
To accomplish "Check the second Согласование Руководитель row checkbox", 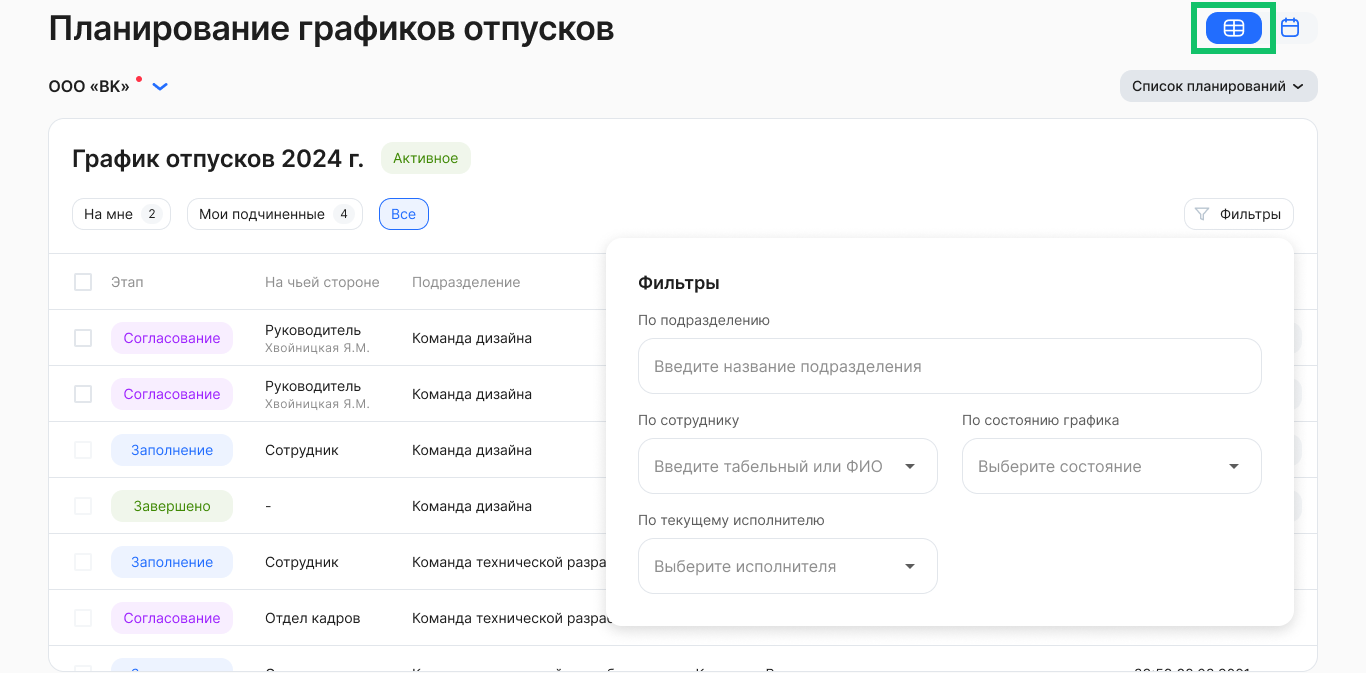I will [83, 394].
